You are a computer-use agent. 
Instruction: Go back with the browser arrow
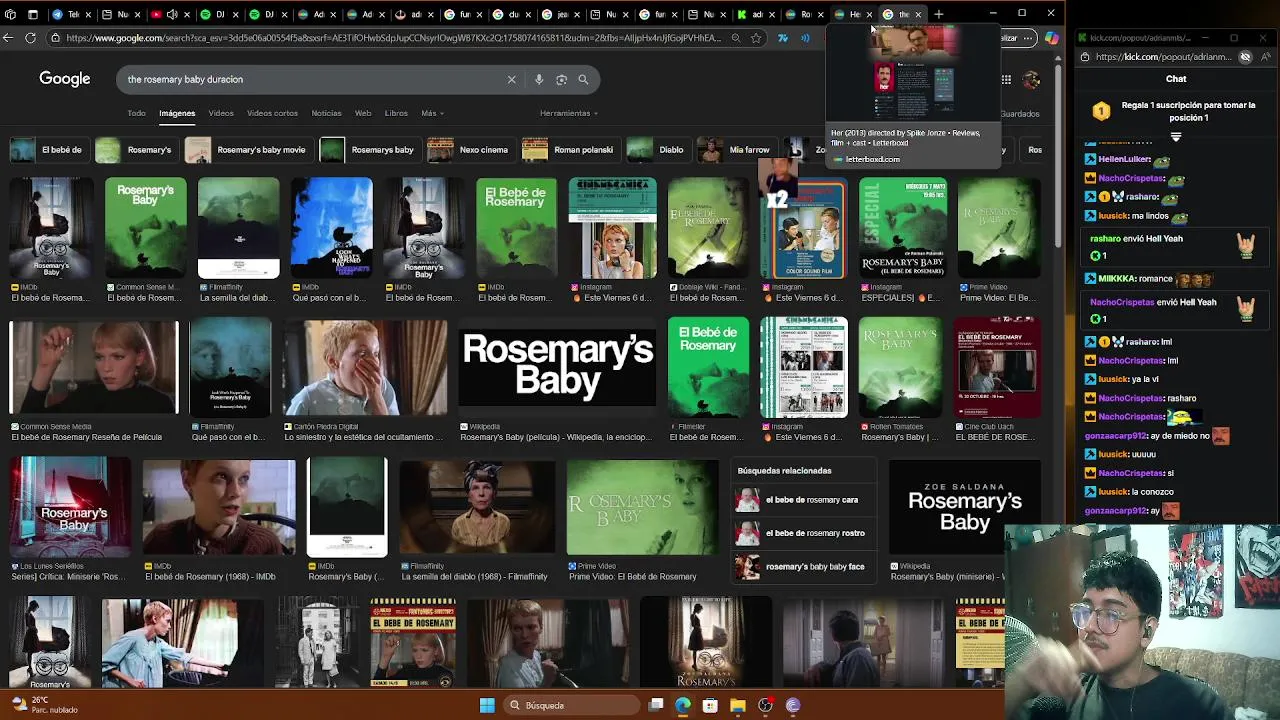[x=8, y=38]
